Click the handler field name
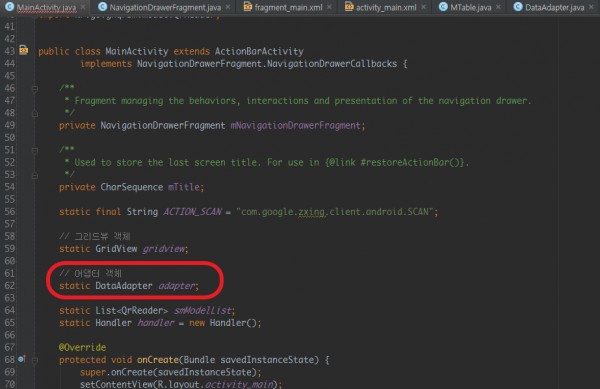The height and width of the screenshot is (389, 600). click(x=155, y=323)
